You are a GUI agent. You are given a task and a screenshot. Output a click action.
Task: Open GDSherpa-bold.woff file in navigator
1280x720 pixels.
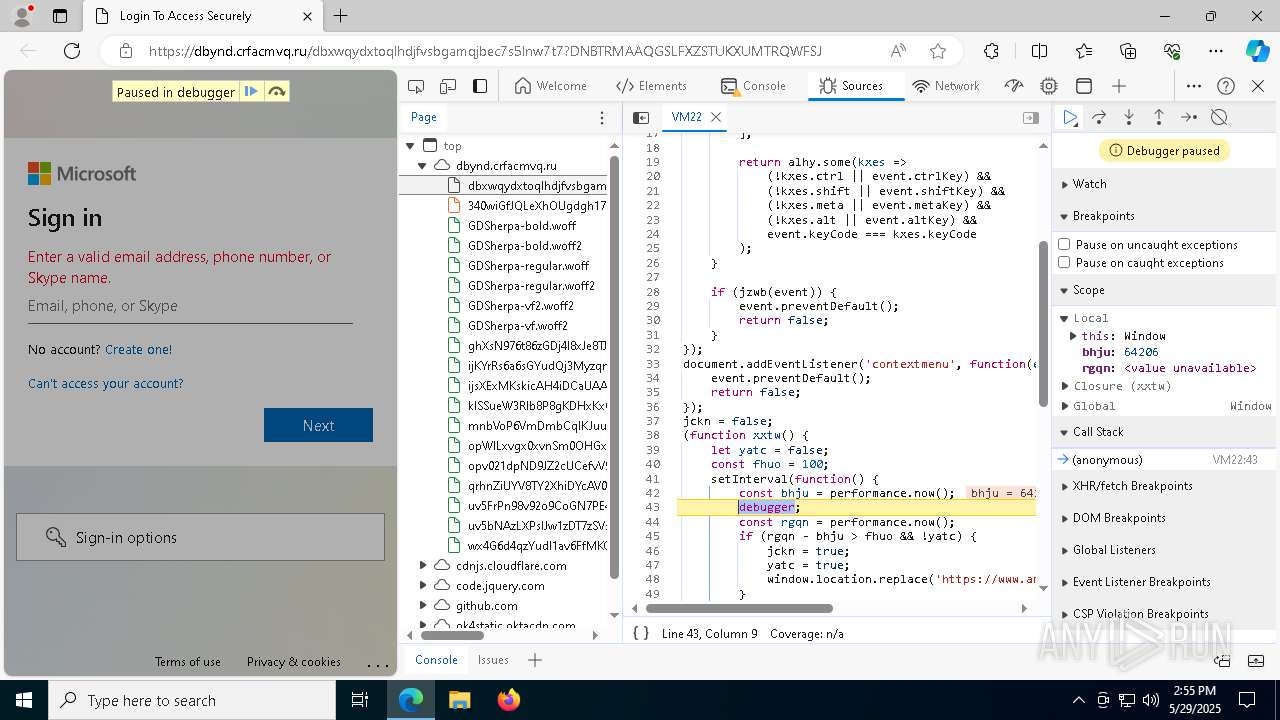point(522,226)
